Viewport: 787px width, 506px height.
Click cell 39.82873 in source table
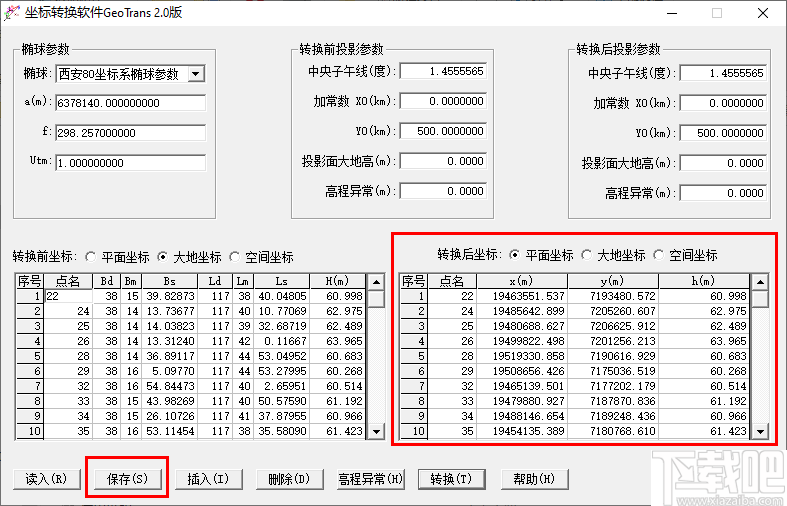pos(170,296)
